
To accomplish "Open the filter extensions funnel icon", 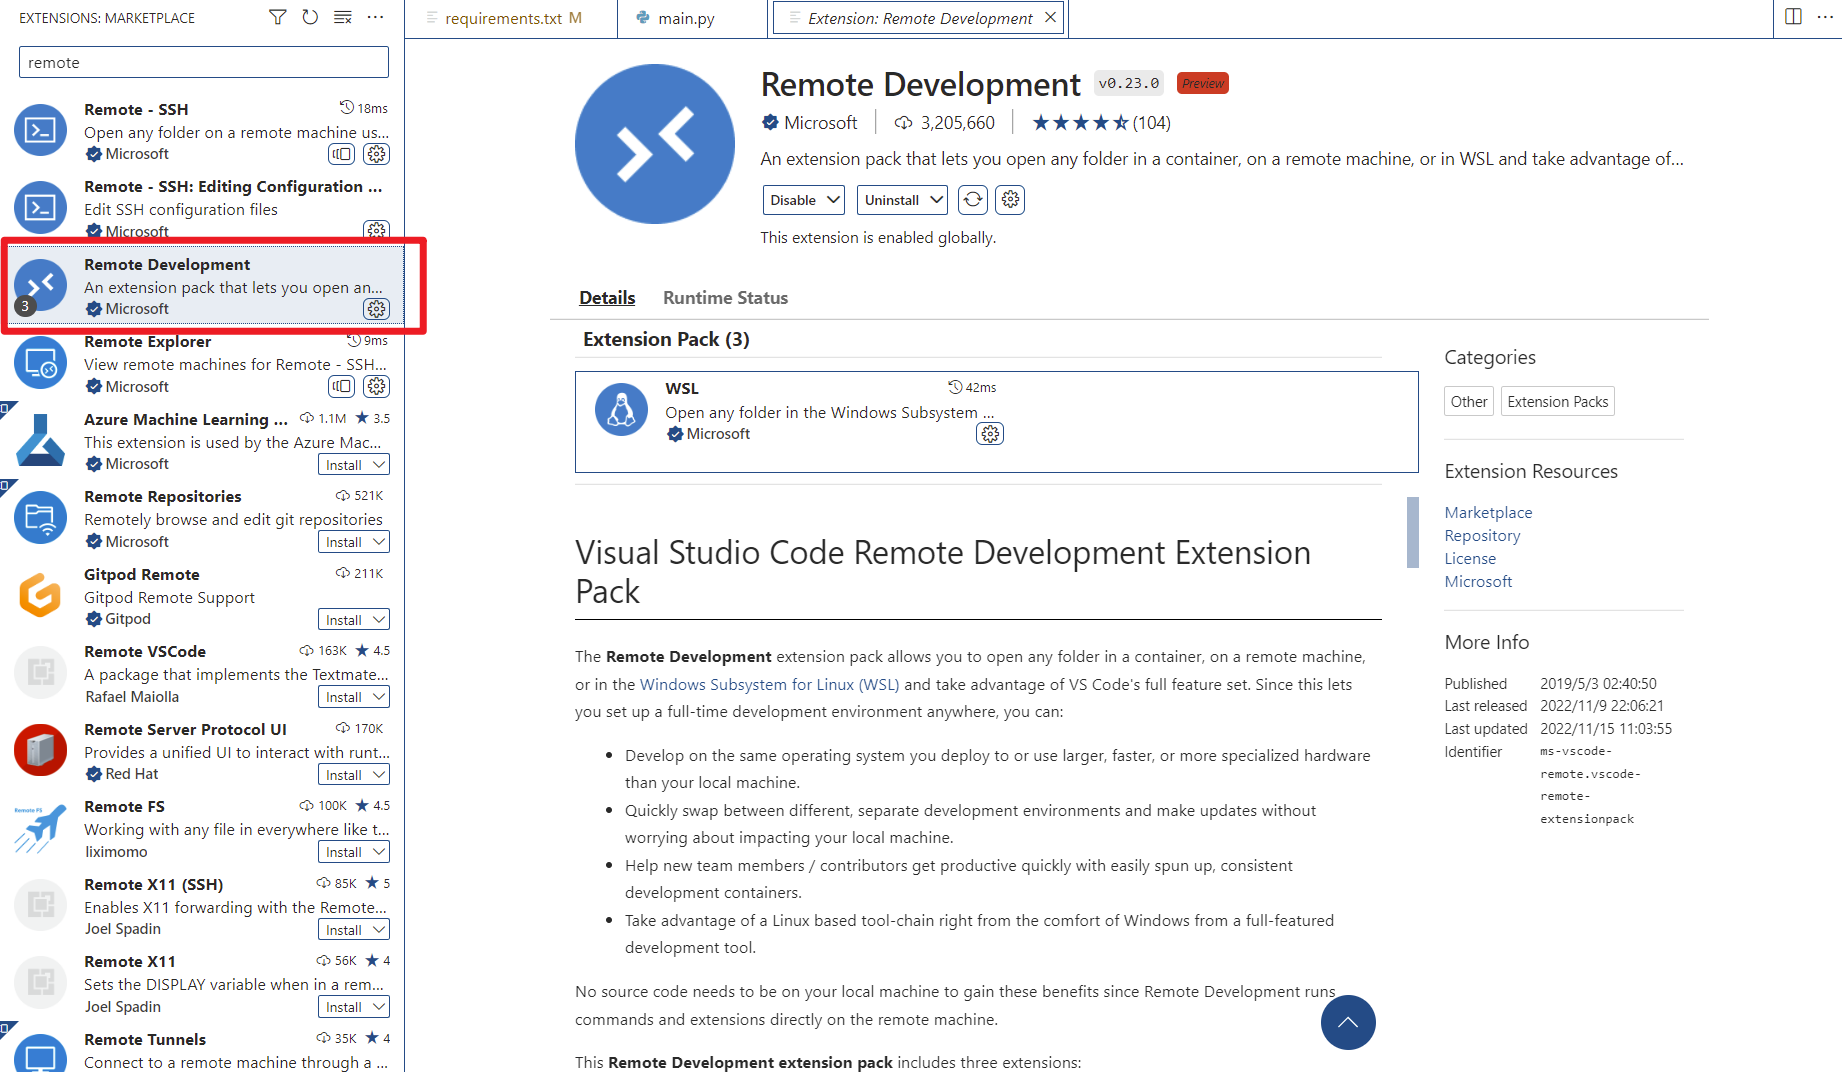I will pos(278,17).
